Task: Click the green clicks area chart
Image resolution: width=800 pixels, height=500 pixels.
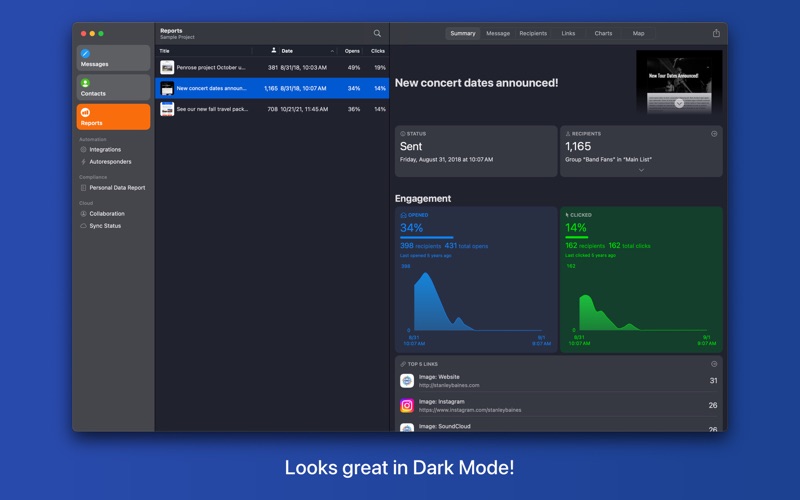Action: tap(643, 312)
